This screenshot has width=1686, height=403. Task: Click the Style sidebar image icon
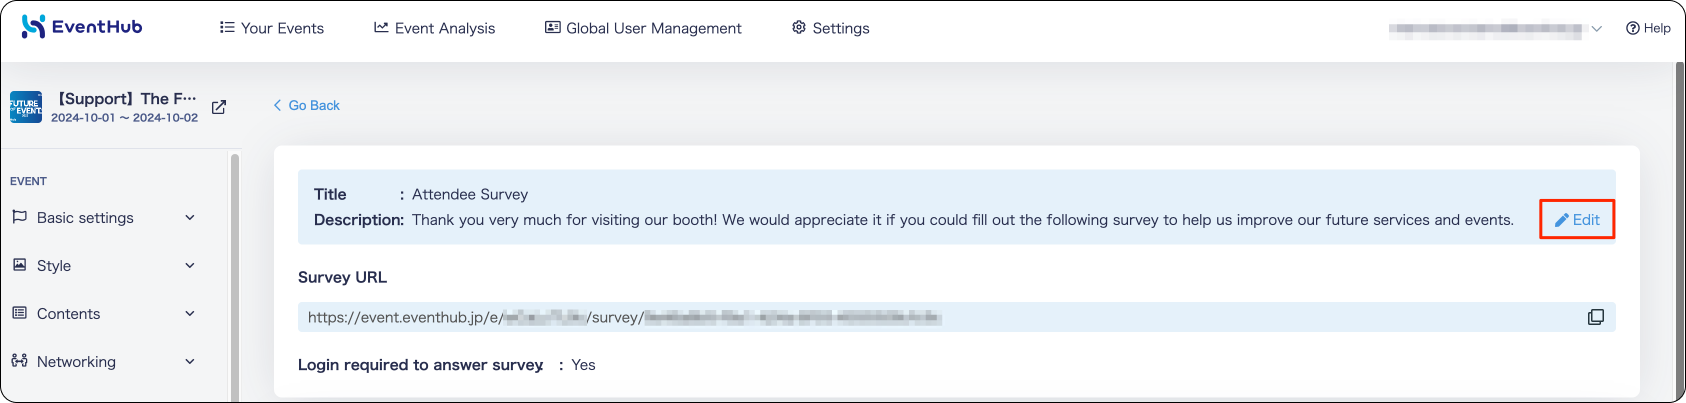[x=19, y=265]
